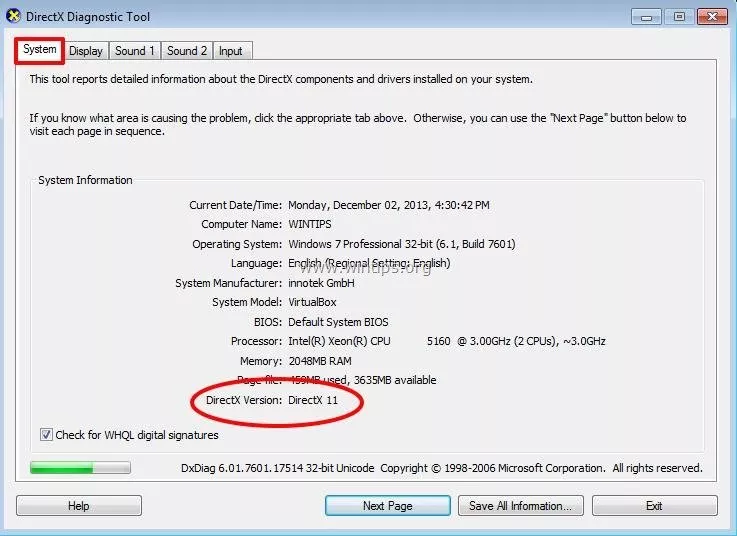Click the 'Copyright © 1998-2006 Microsoft Corporation' text
Viewport: 737px width, 536px height.
[x=493, y=468]
